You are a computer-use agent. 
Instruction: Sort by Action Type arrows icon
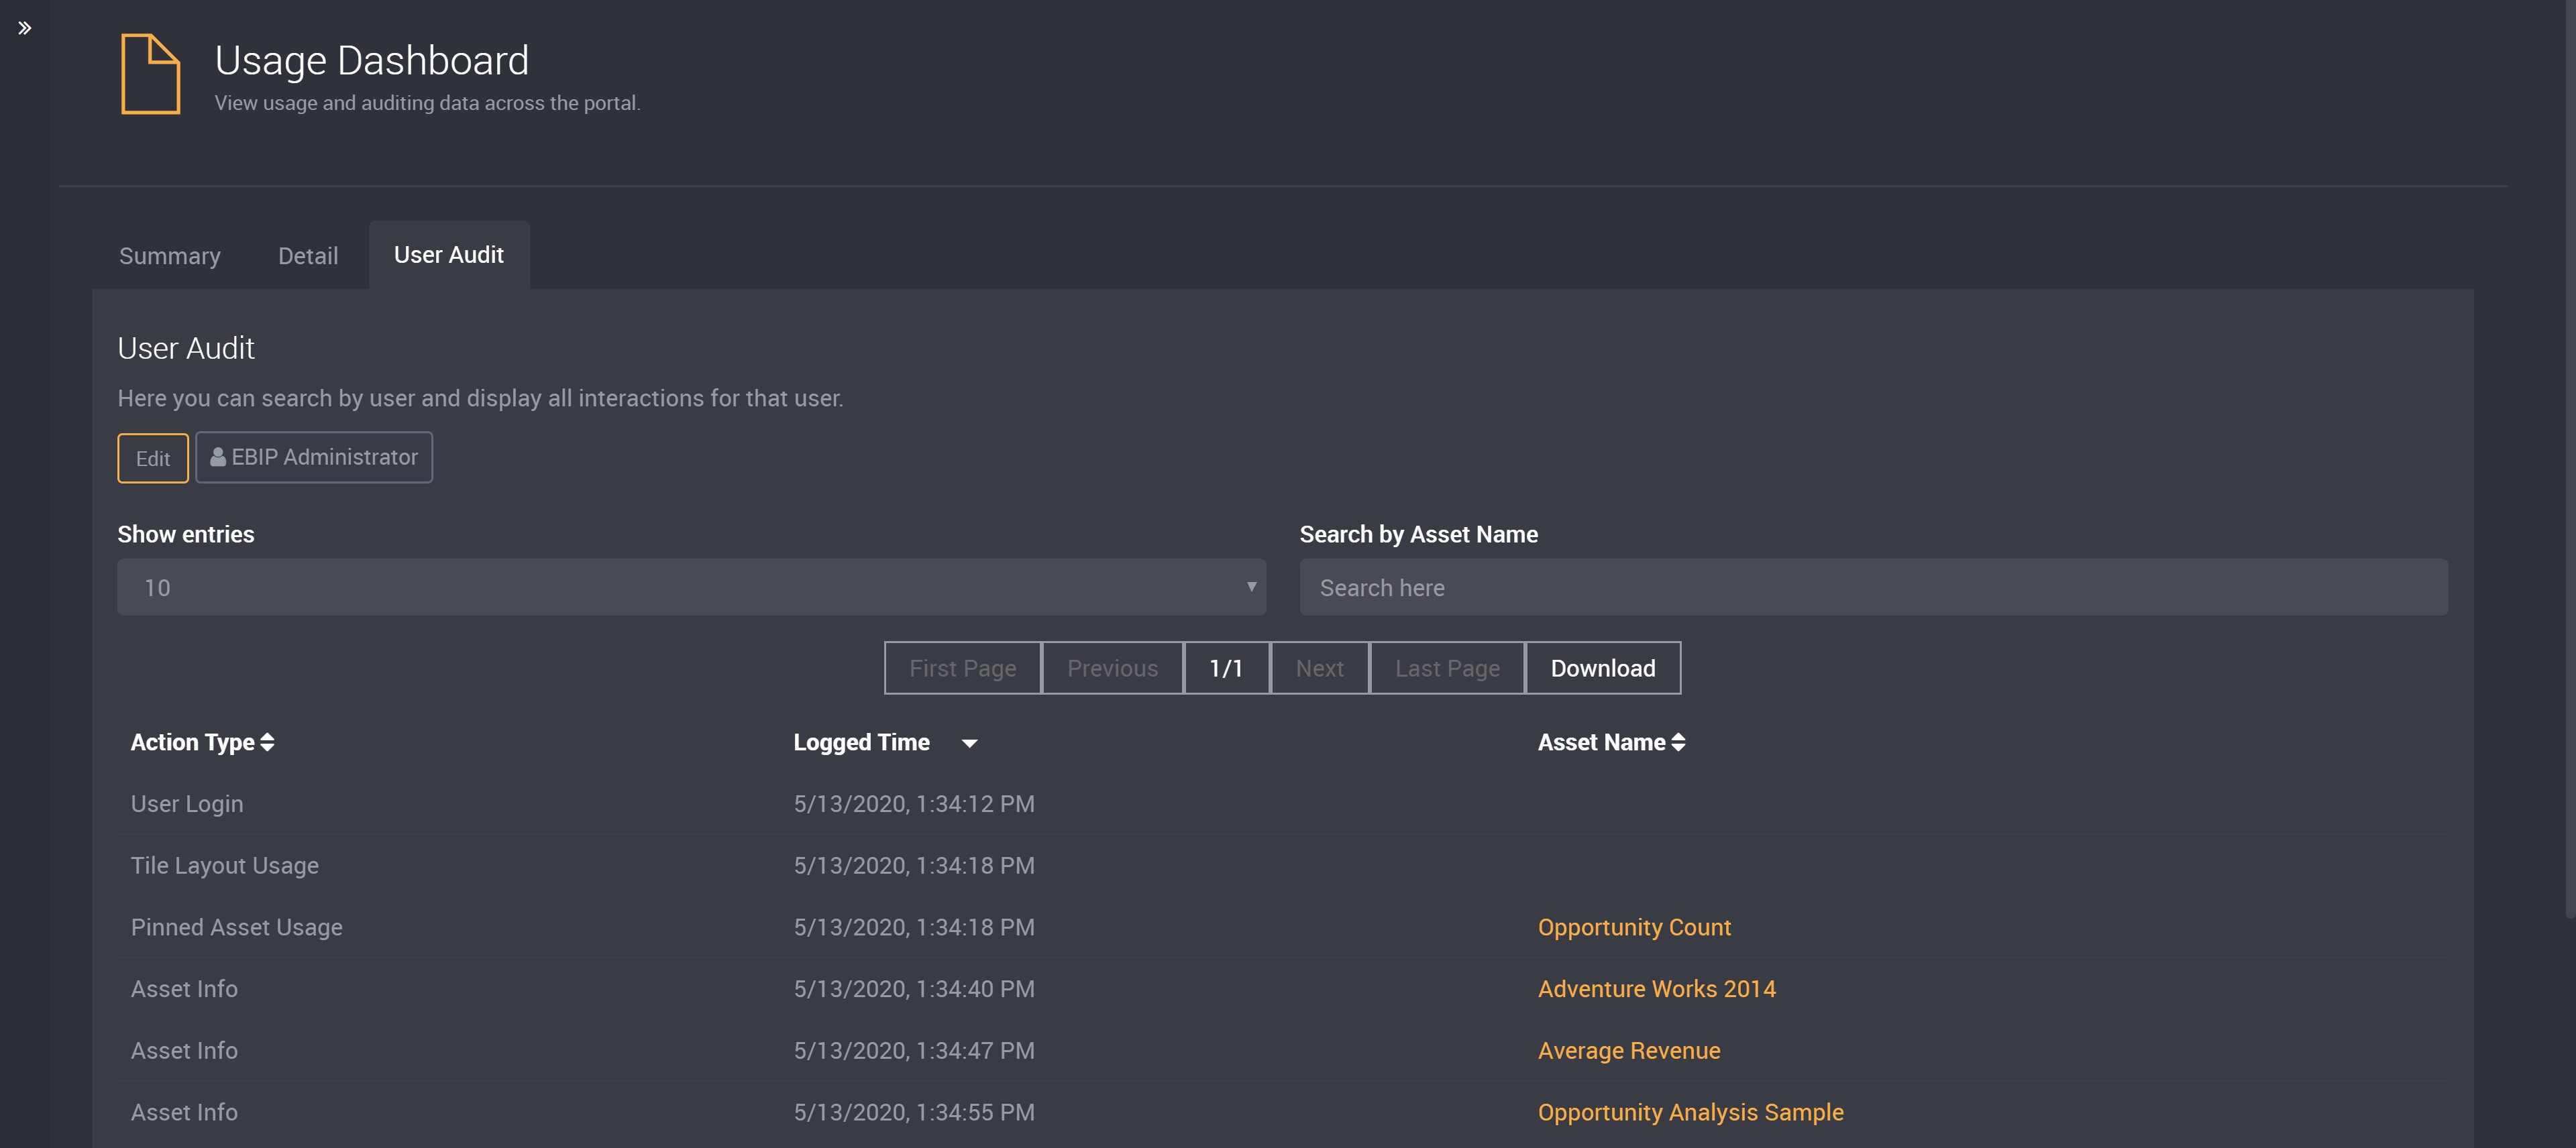coord(267,742)
